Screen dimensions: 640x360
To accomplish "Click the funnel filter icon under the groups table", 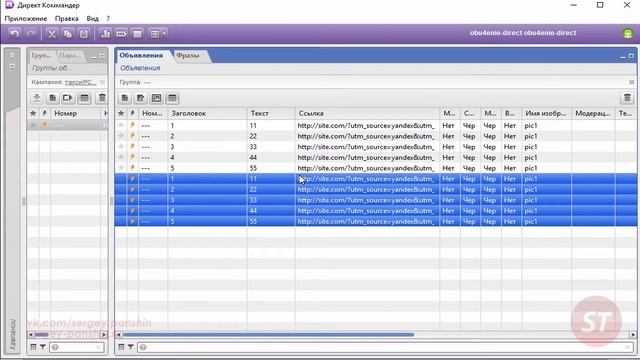I will point(42,347).
